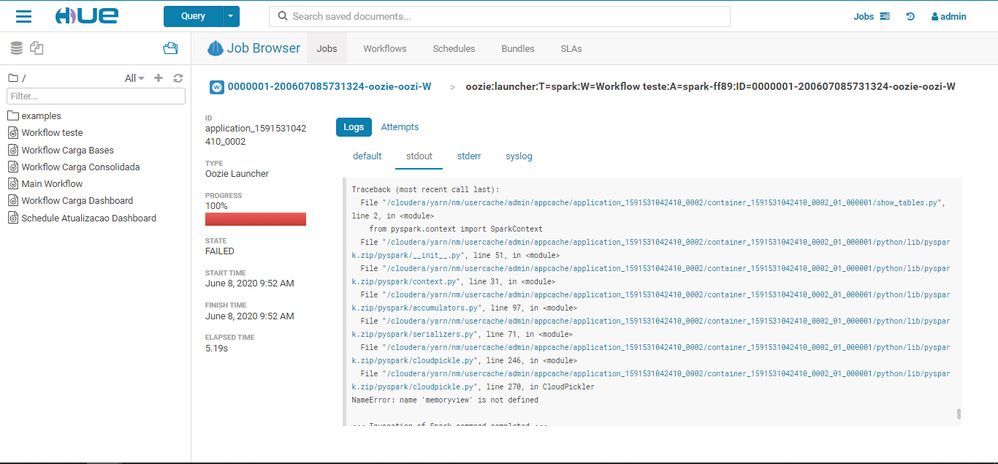Switch to the Workflows tab
998x464 pixels.
(x=385, y=48)
